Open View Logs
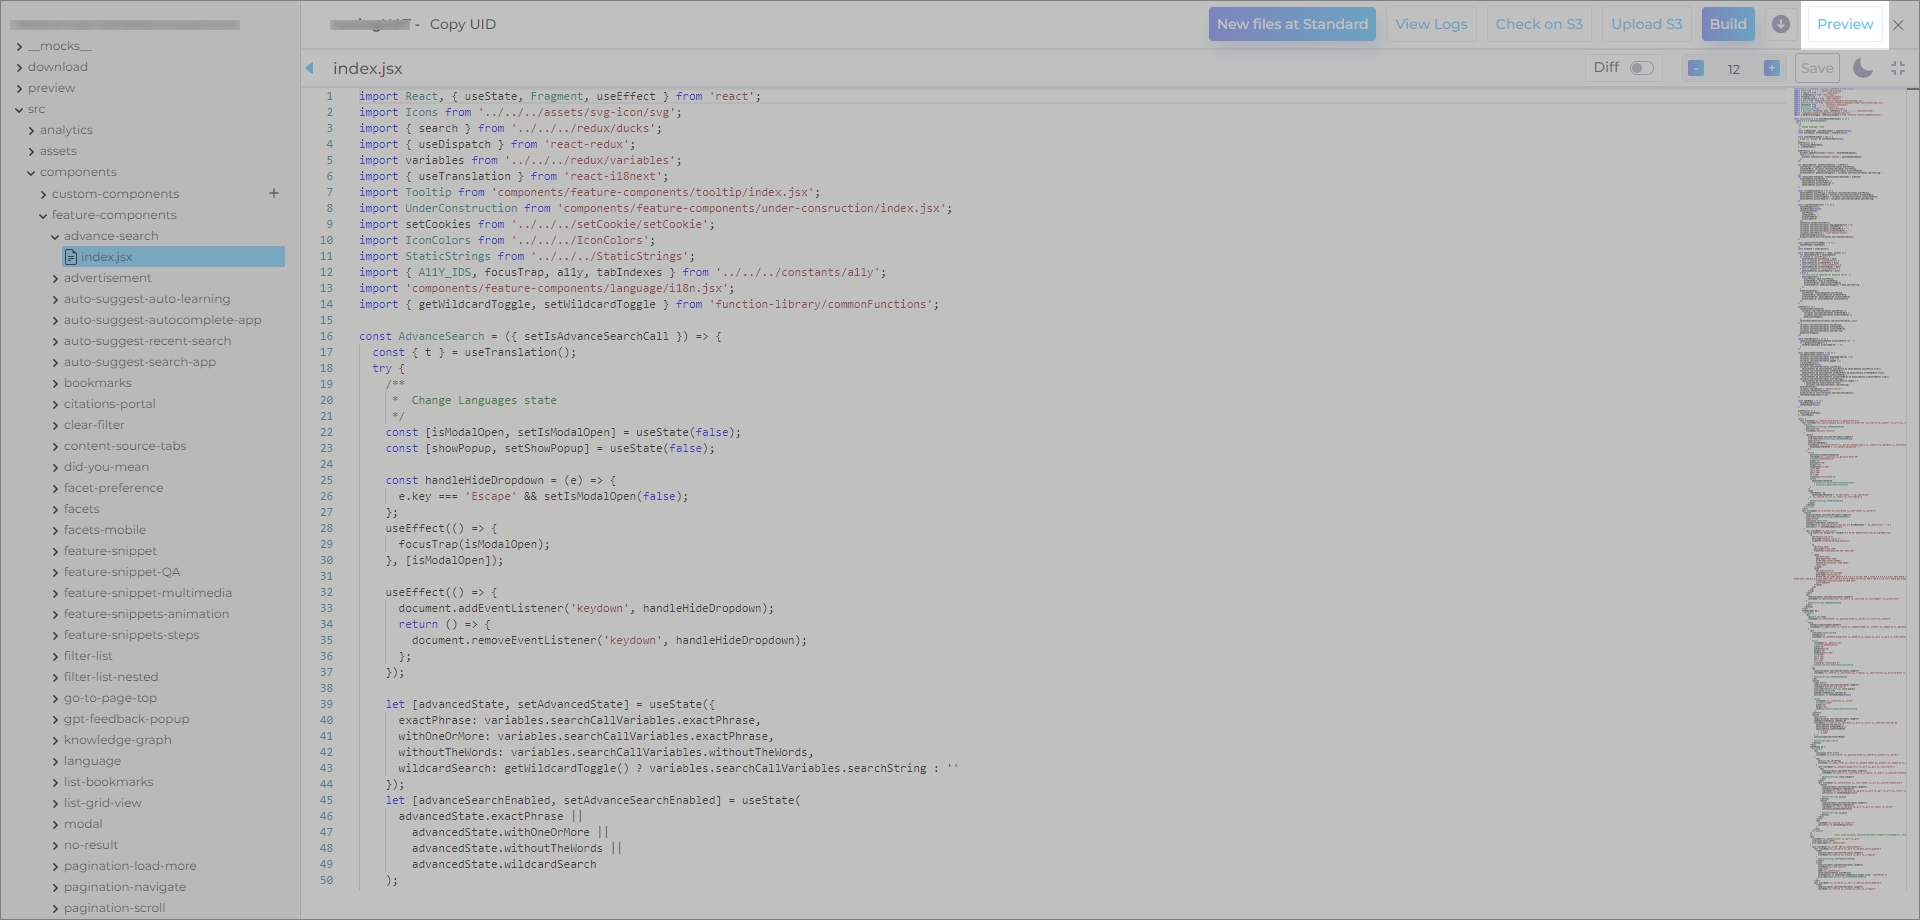Screen dimensions: 1920x920 [1431, 24]
